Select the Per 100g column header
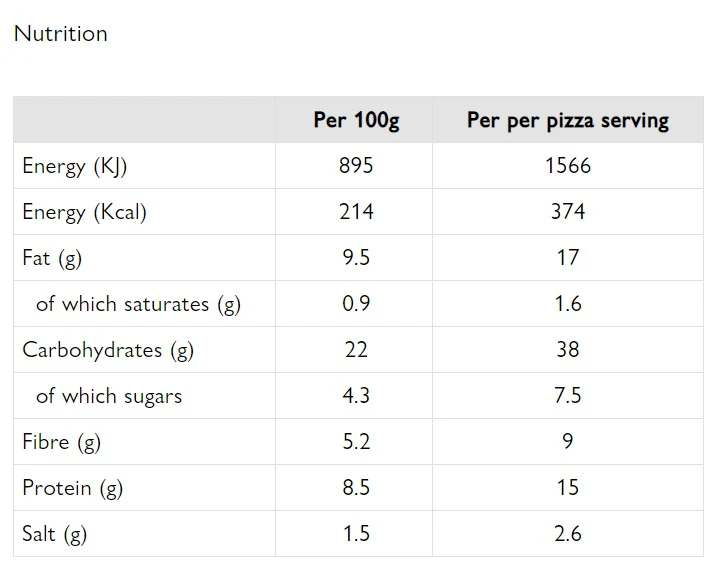Viewport: 720px width, 570px height. point(356,120)
